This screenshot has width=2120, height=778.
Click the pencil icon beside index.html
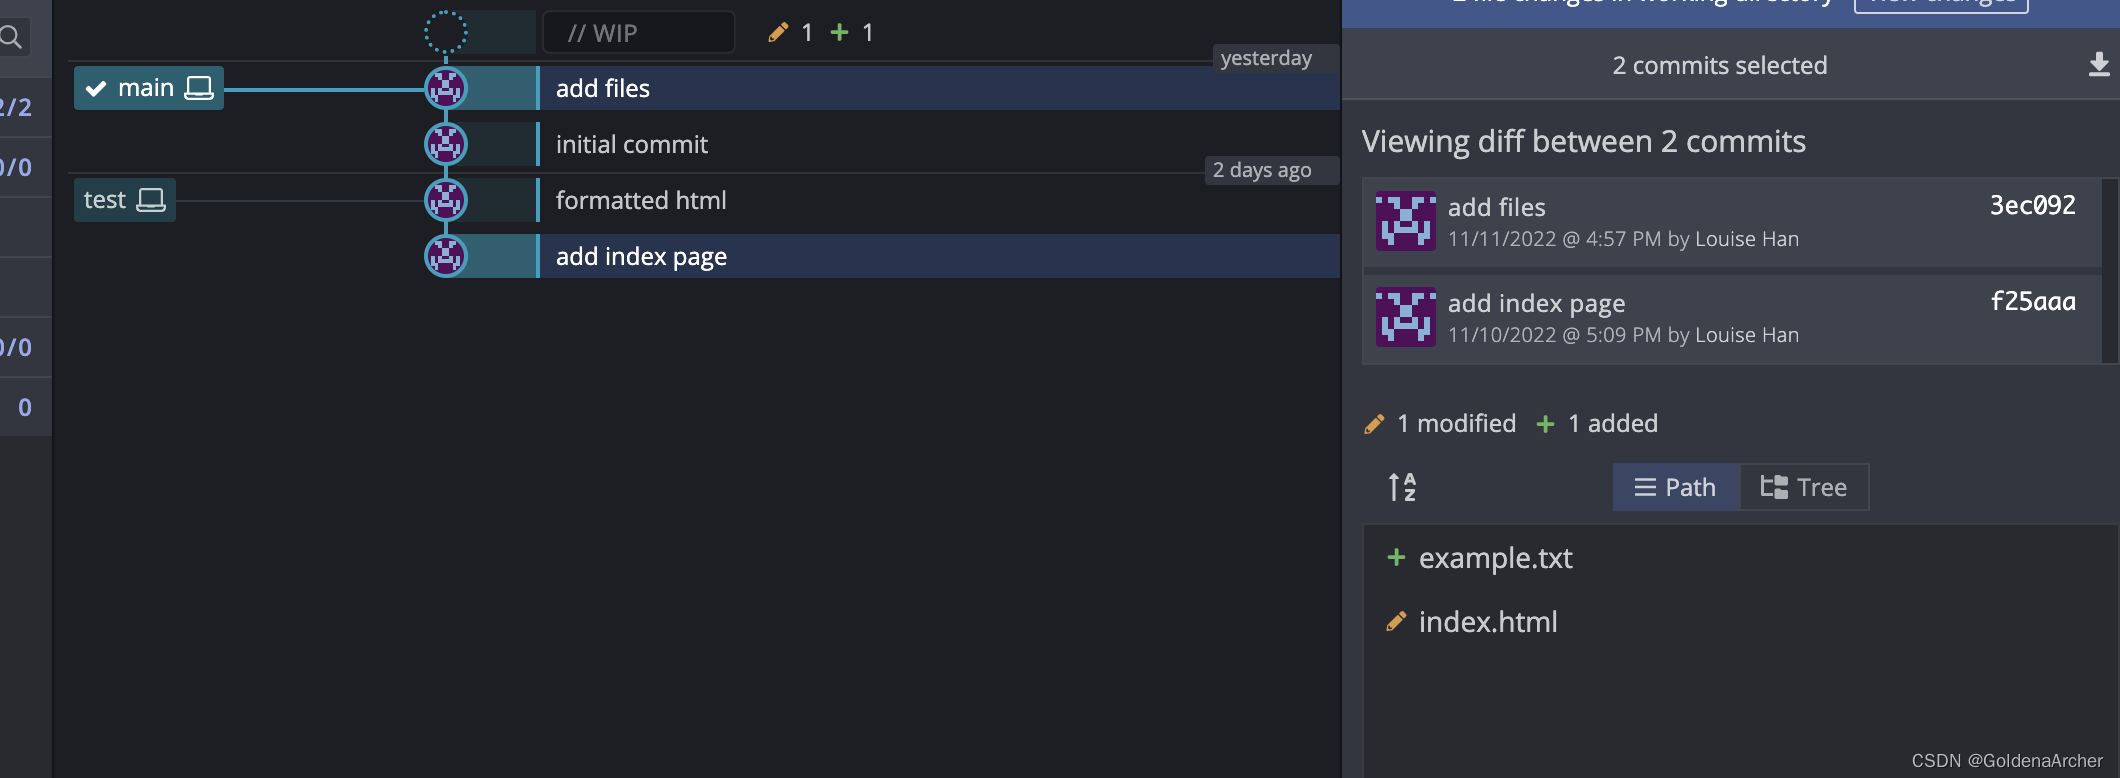pos(1396,622)
